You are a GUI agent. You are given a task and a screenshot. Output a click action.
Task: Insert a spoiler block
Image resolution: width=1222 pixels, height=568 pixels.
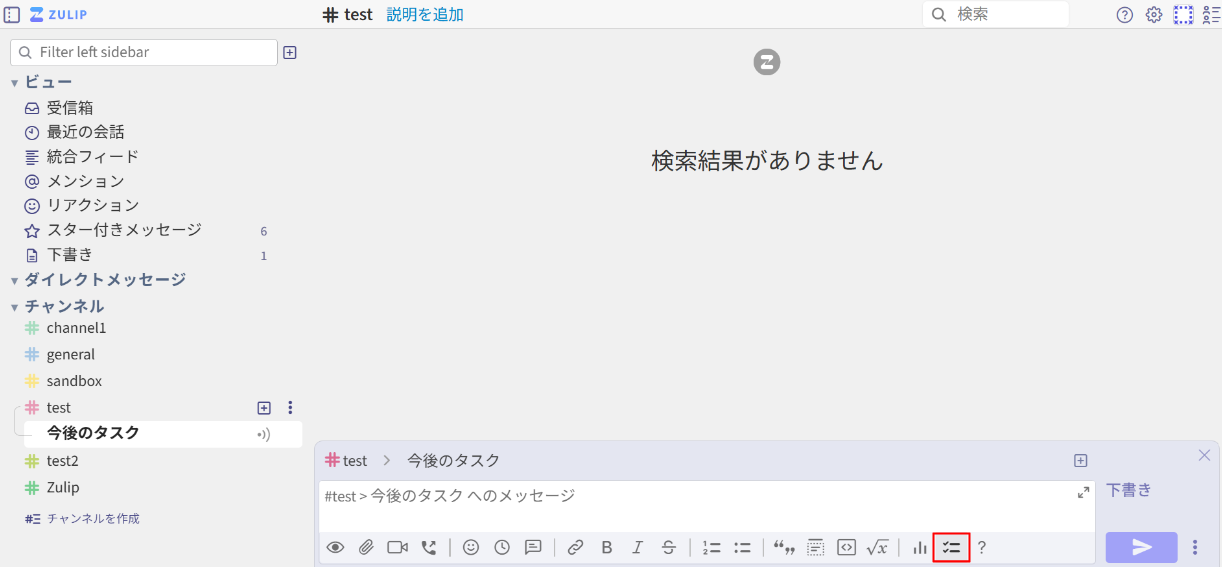(815, 547)
